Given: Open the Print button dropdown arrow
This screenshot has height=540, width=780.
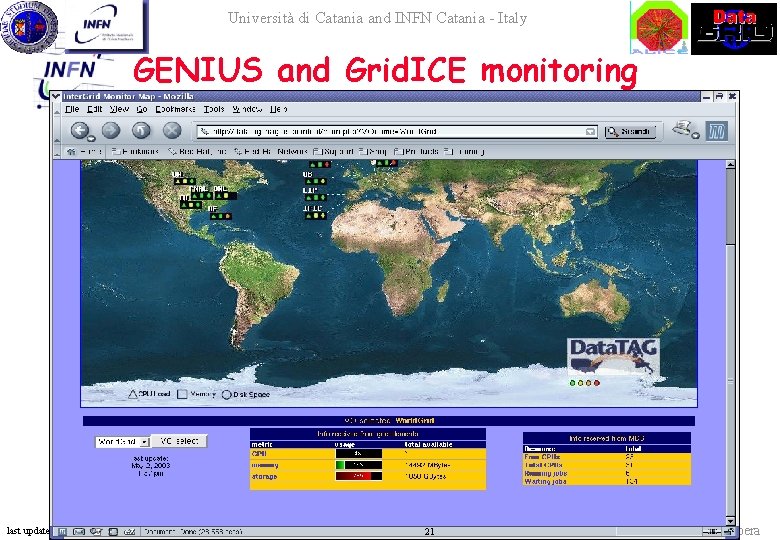Looking at the screenshot, I should [696, 135].
